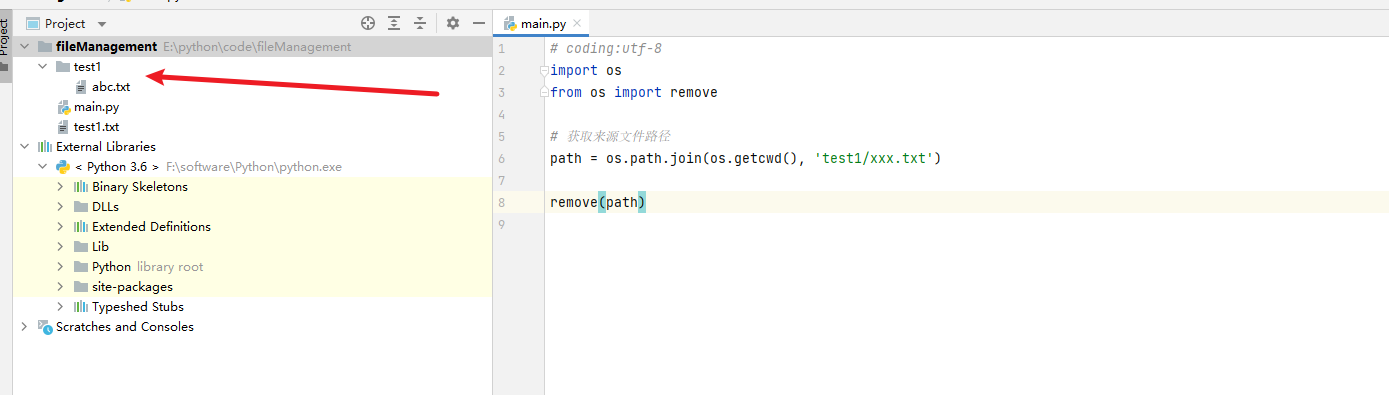This screenshot has width=1389, height=395.
Task: Toggle code folding marker at import os line
Action: (x=544, y=70)
